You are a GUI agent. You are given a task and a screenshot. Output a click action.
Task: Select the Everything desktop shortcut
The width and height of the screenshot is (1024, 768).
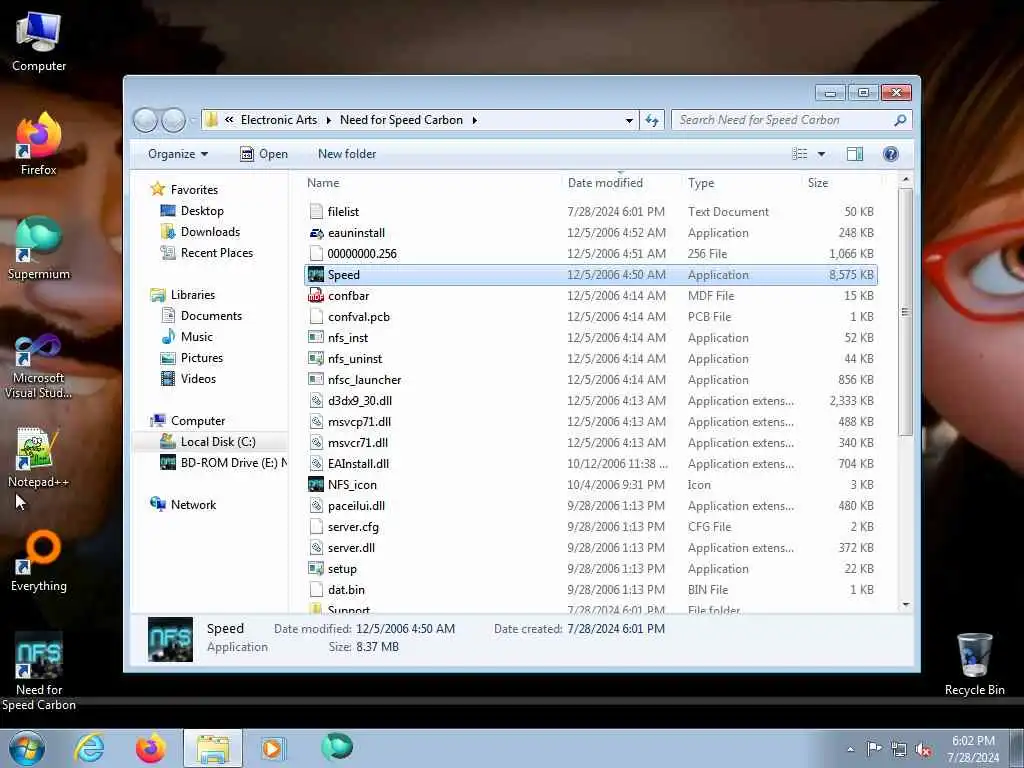[39, 560]
